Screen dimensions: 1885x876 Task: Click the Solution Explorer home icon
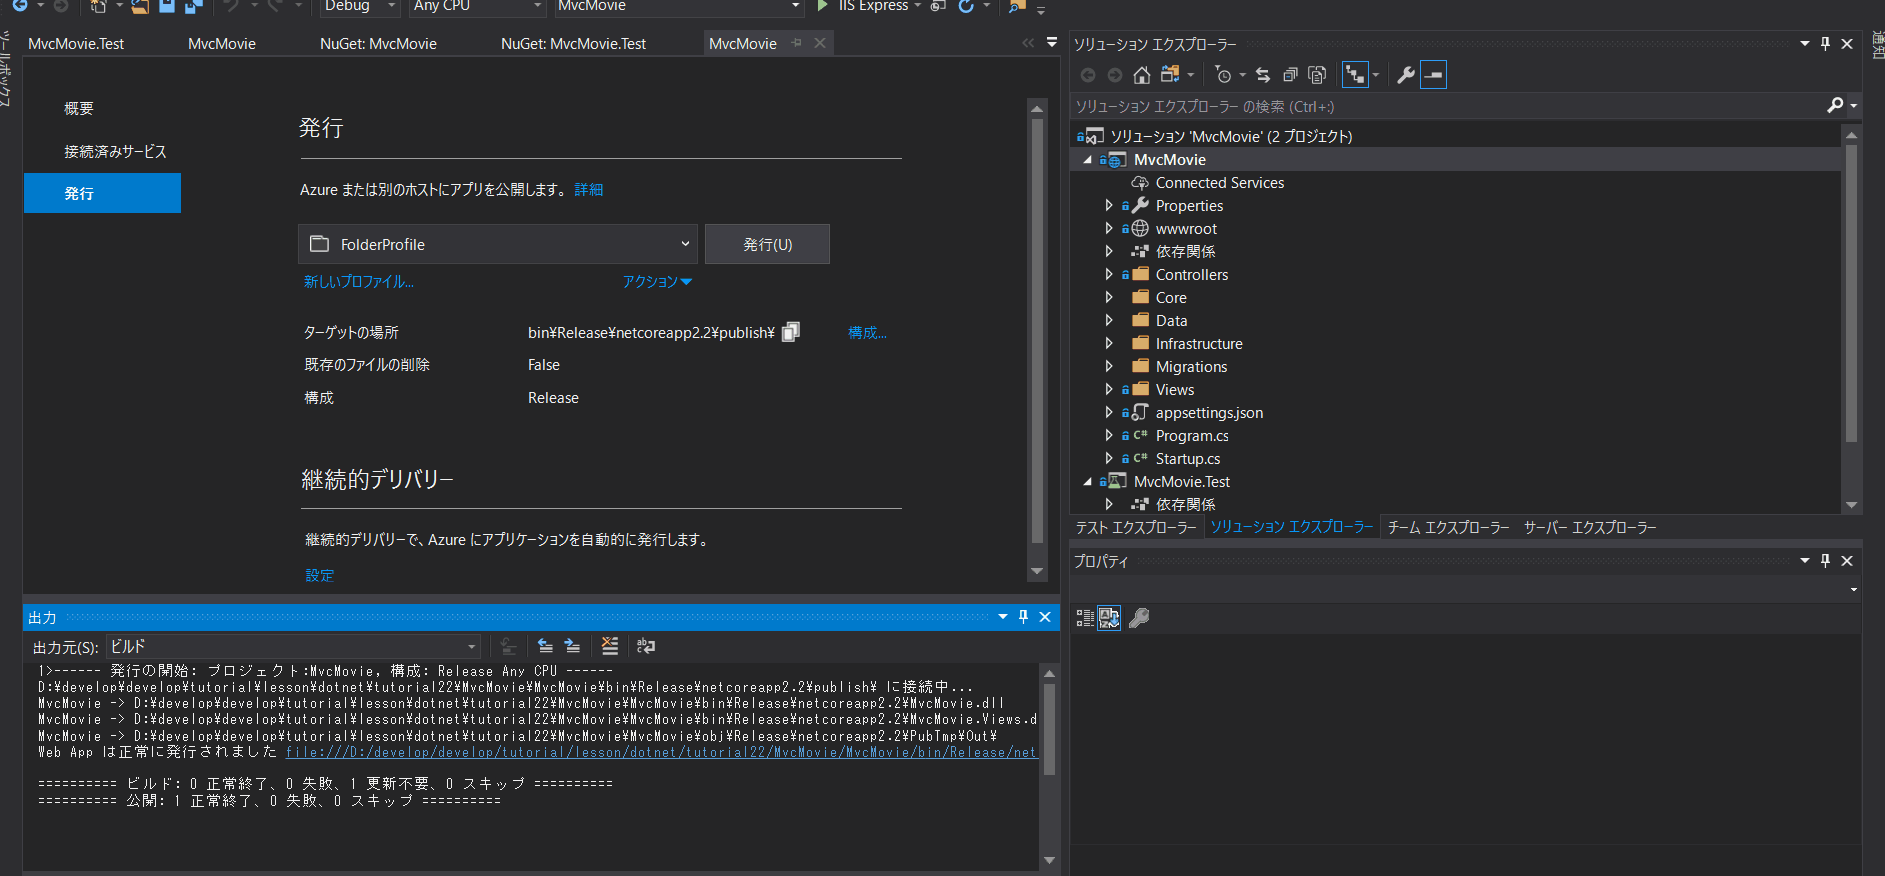1141,75
